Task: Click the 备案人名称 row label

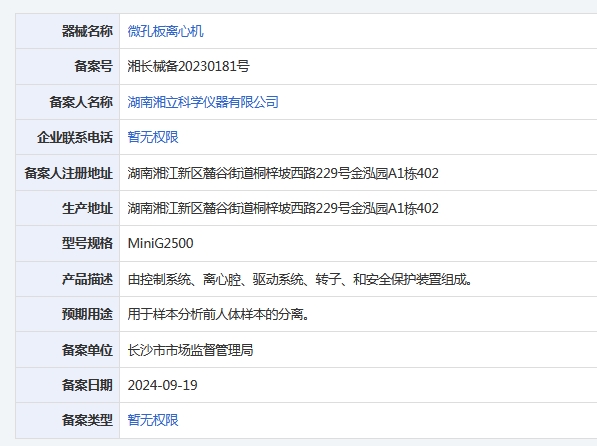Action: coord(81,102)
